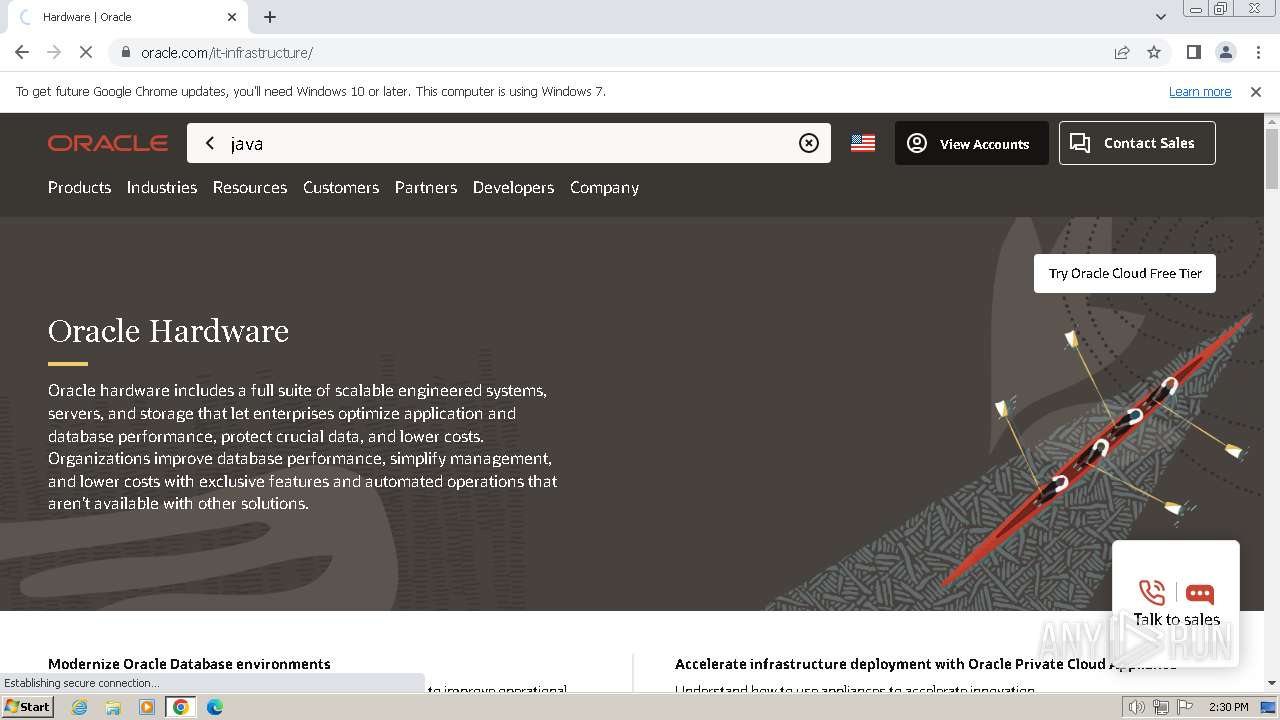Select the Chrome taskbar button
This screenshot has height=720, width=1280.
181,707
